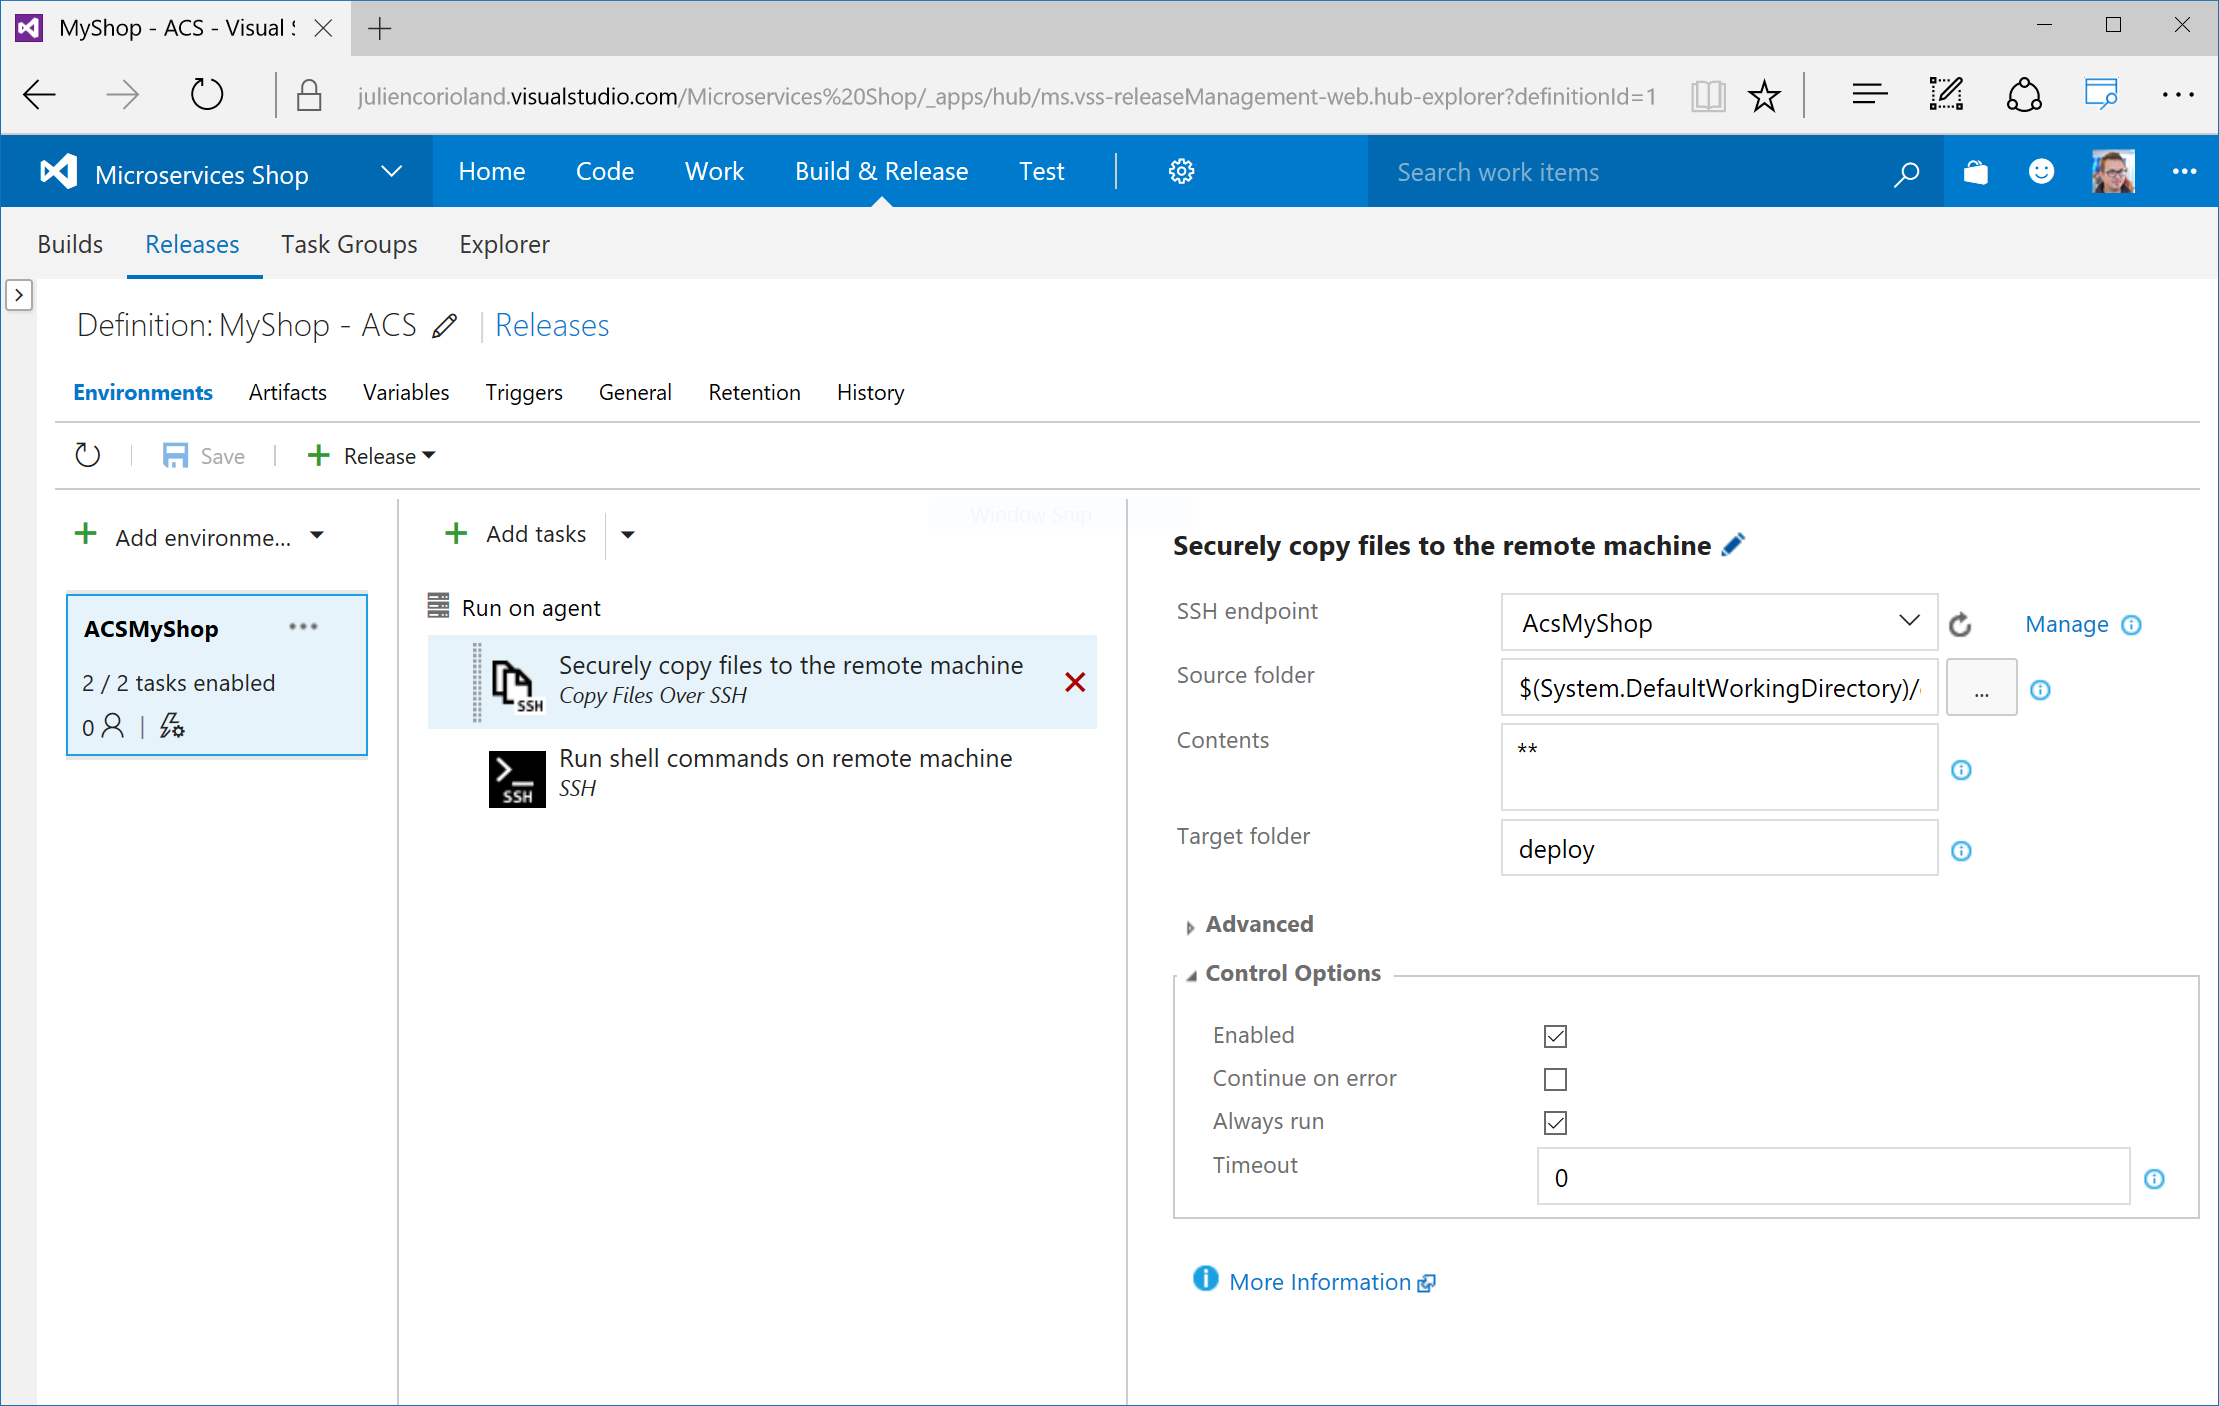Click the Visual Studio logo icon

pyautogui.click(x=59, y=172)
